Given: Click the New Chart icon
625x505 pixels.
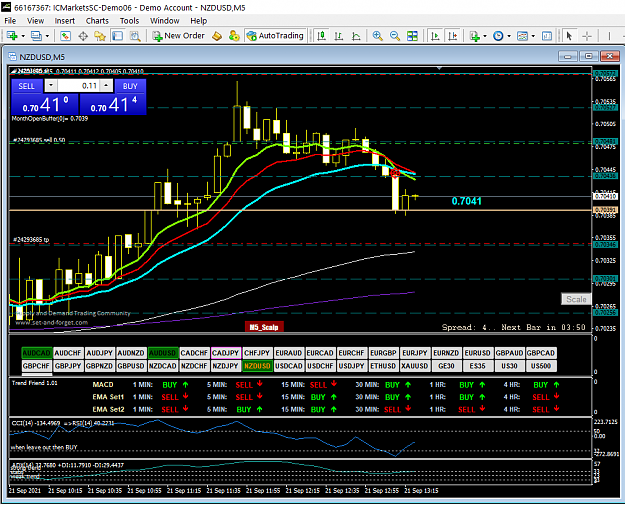Looking at the screenshot, I should (x=12, y=36).
